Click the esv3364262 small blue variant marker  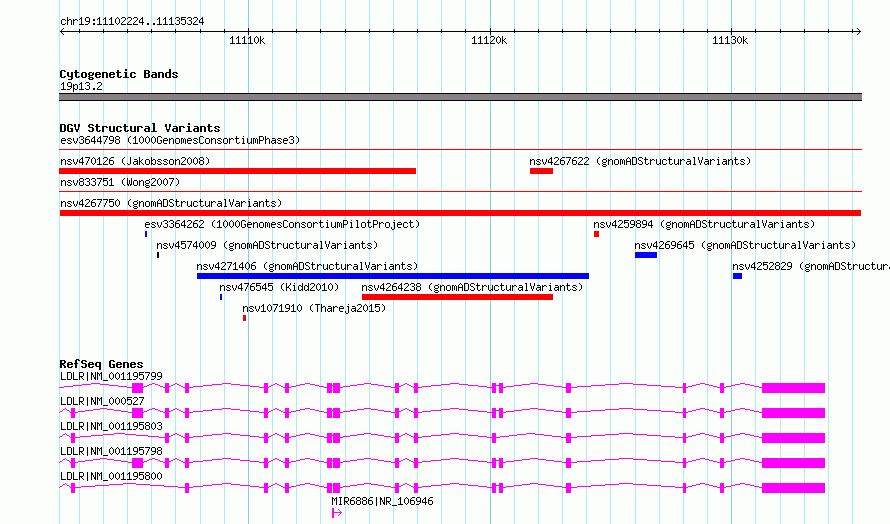coord(146,234)
